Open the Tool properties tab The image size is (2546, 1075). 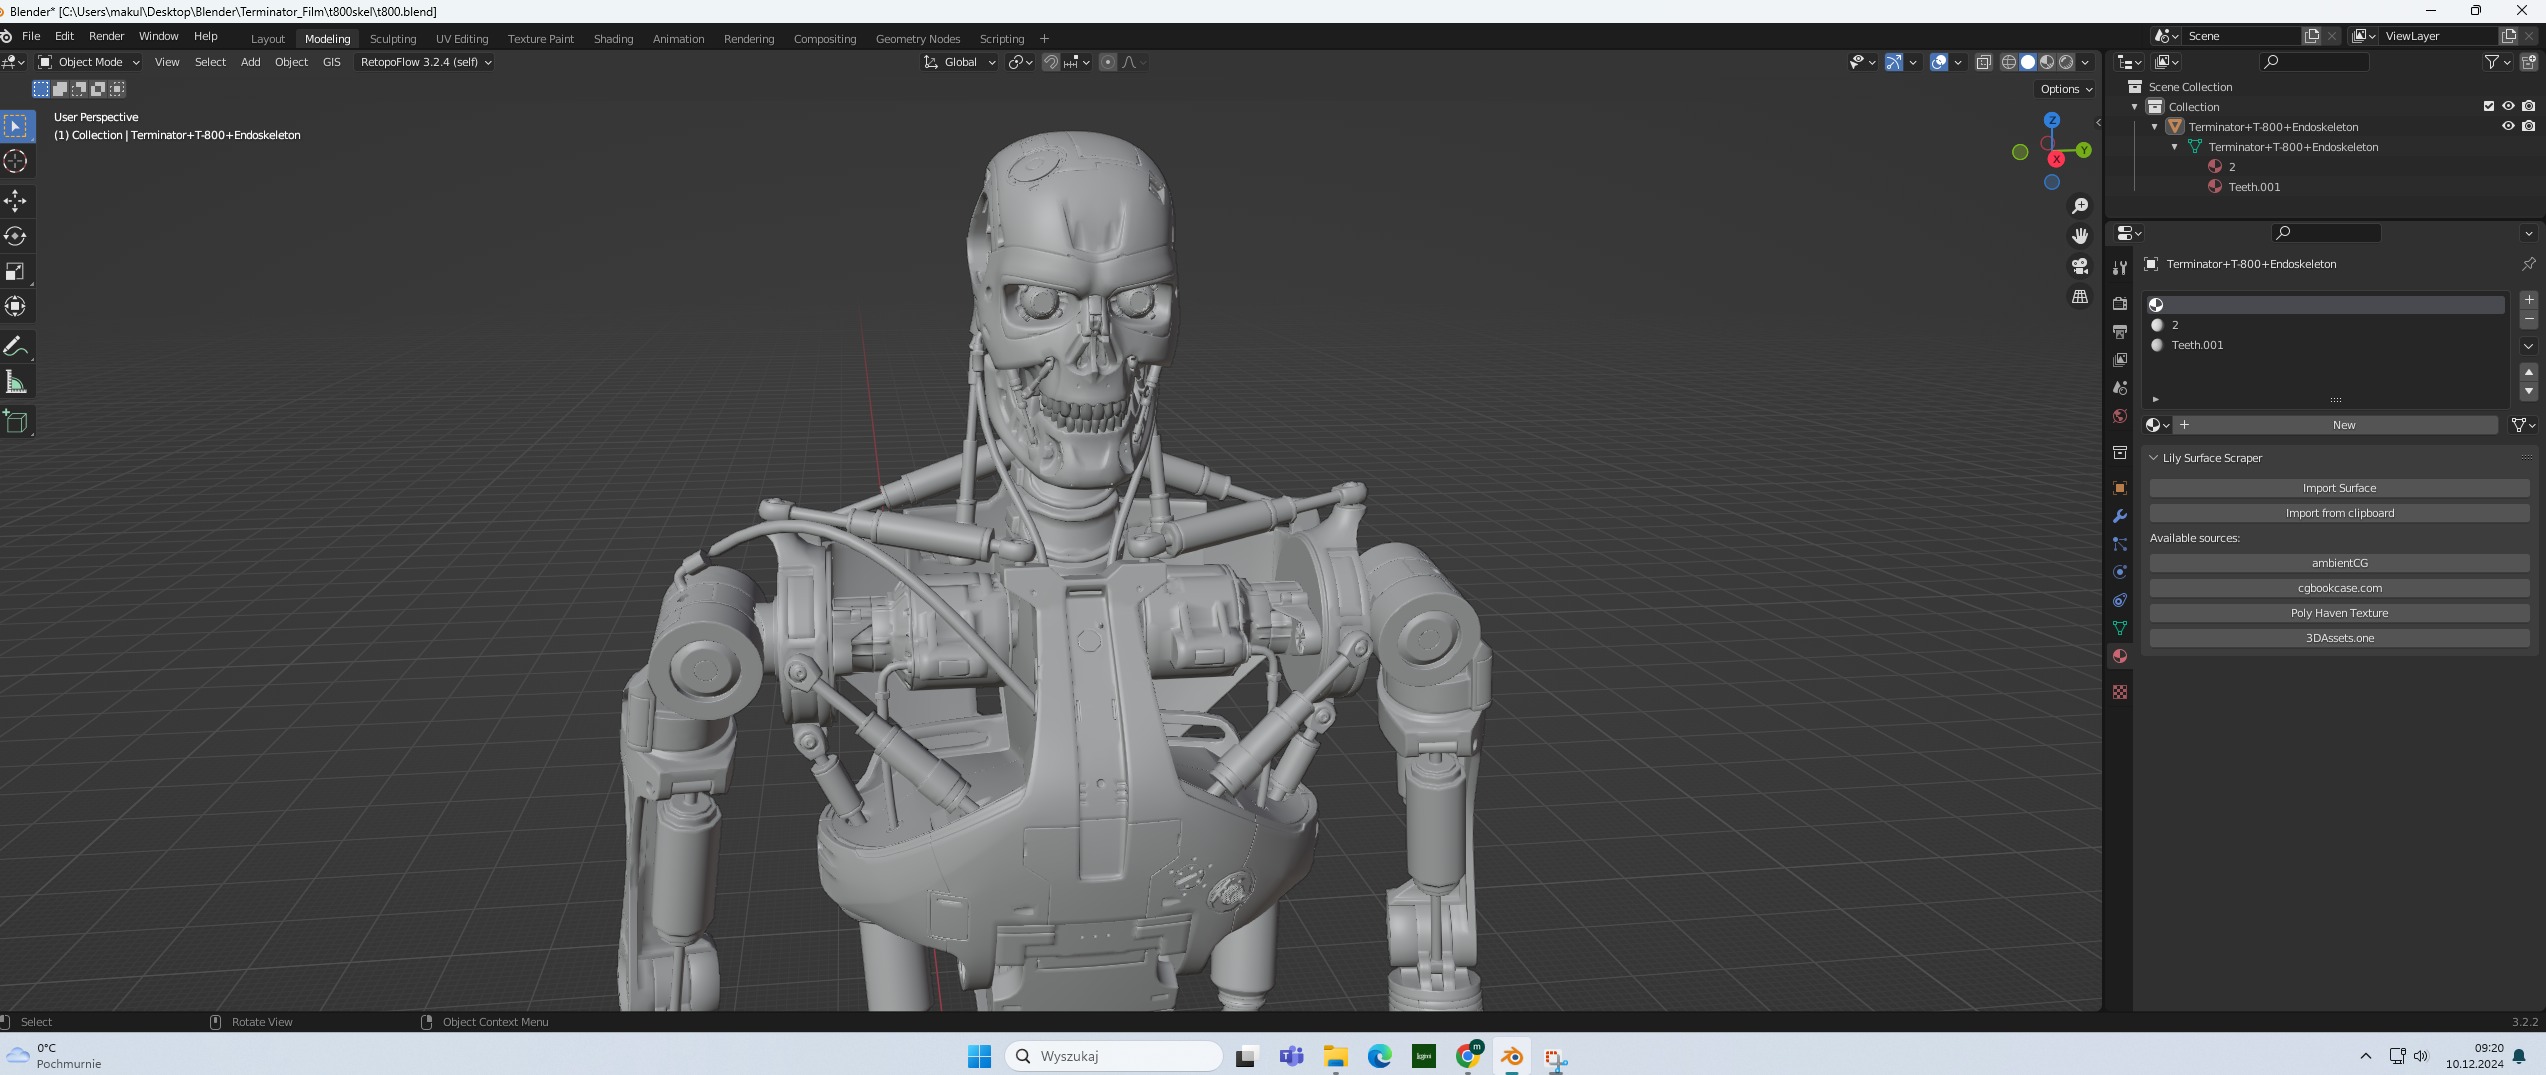[x=2119, y=268]
